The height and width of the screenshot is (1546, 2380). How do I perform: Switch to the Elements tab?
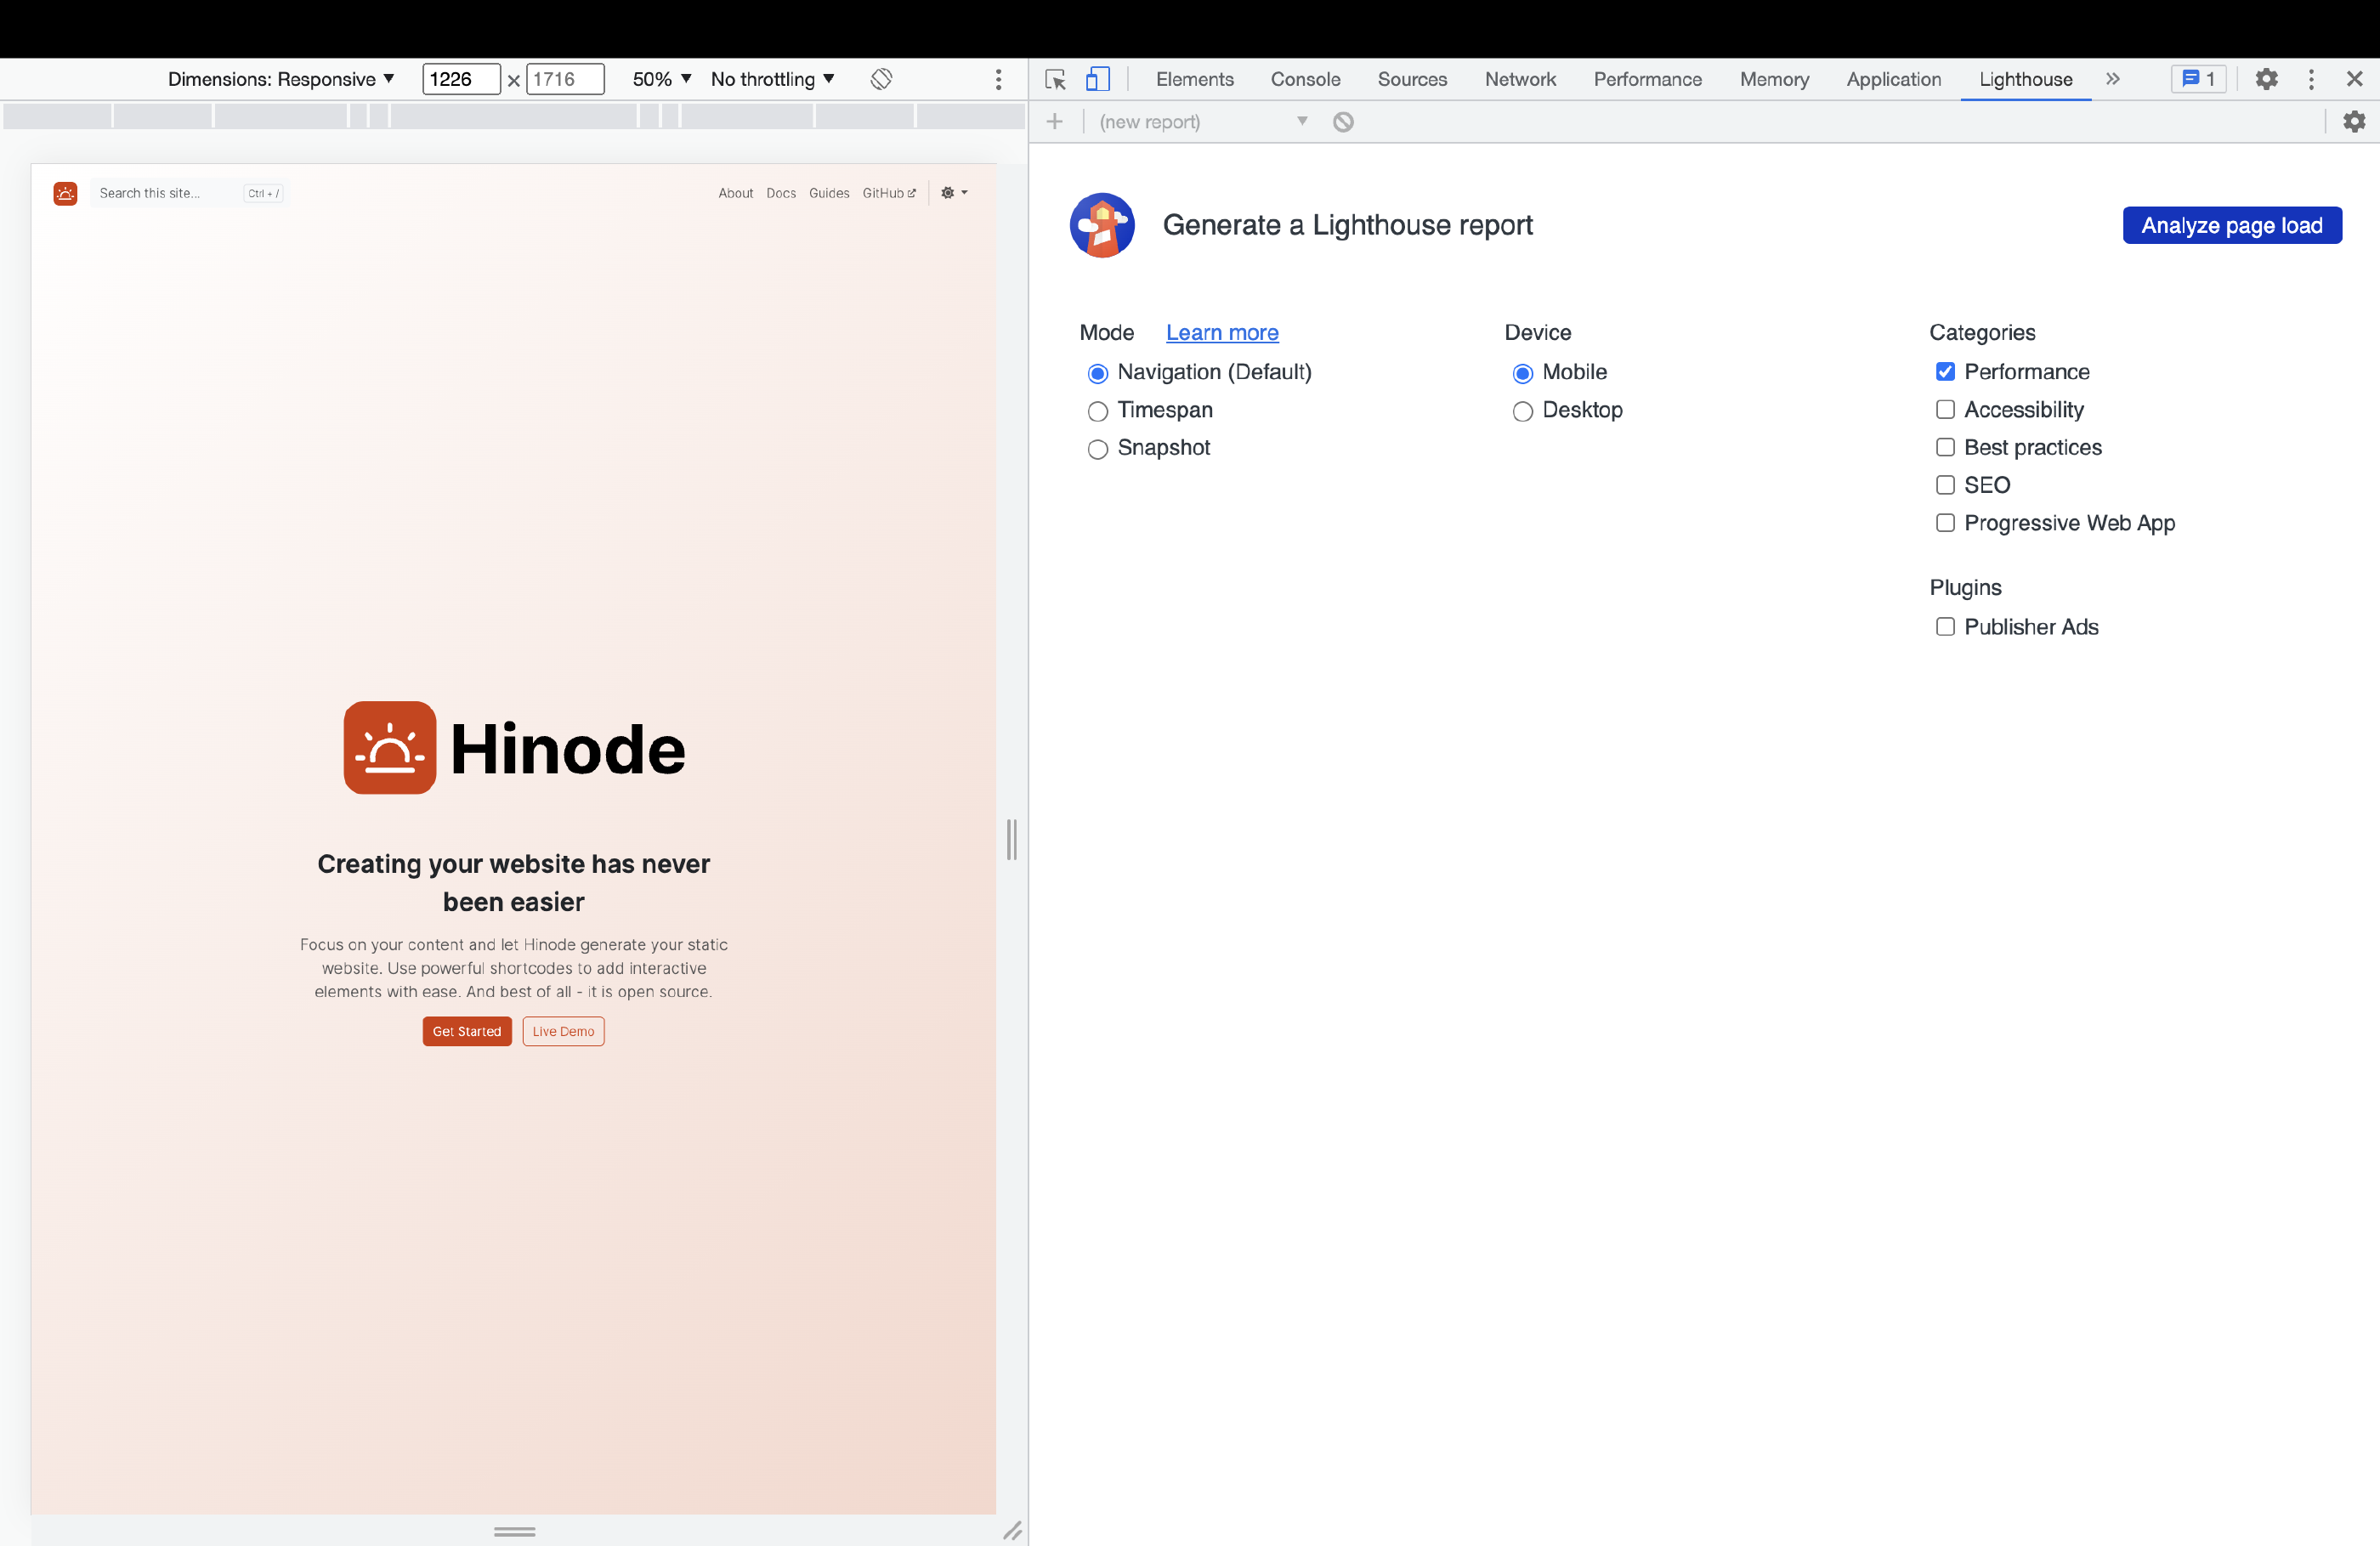pyautogui.click(x=1194, y=79)
